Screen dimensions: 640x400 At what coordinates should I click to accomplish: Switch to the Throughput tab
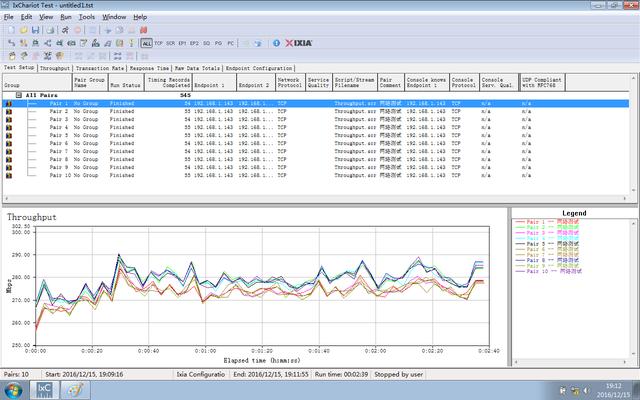[x=54, y=68]
